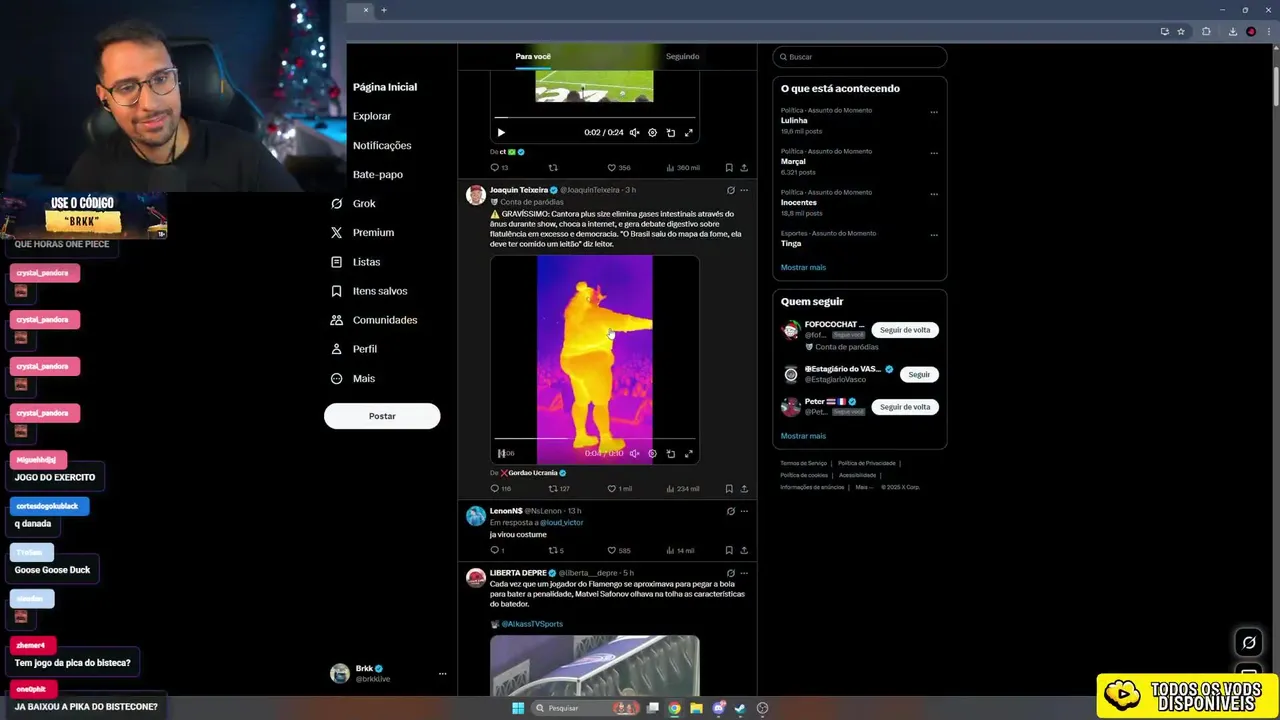Image resolution: width=1280 pixels, height=720 pixels.
Task: Open options for Inocentes trend
Action: [x=934, y=194]
